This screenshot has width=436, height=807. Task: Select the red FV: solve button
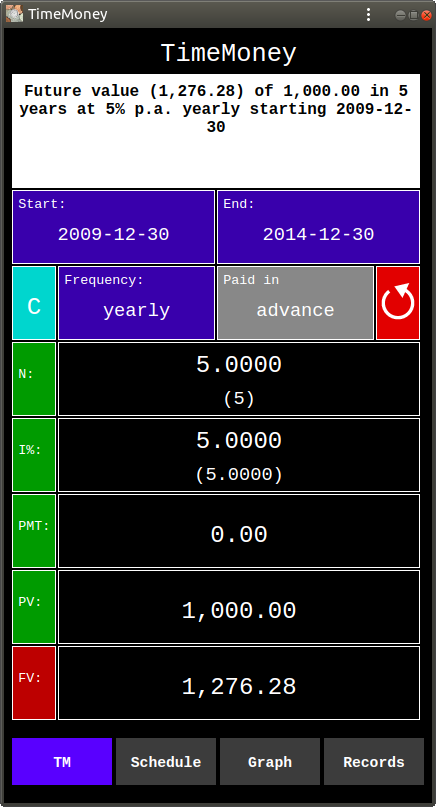34,683
